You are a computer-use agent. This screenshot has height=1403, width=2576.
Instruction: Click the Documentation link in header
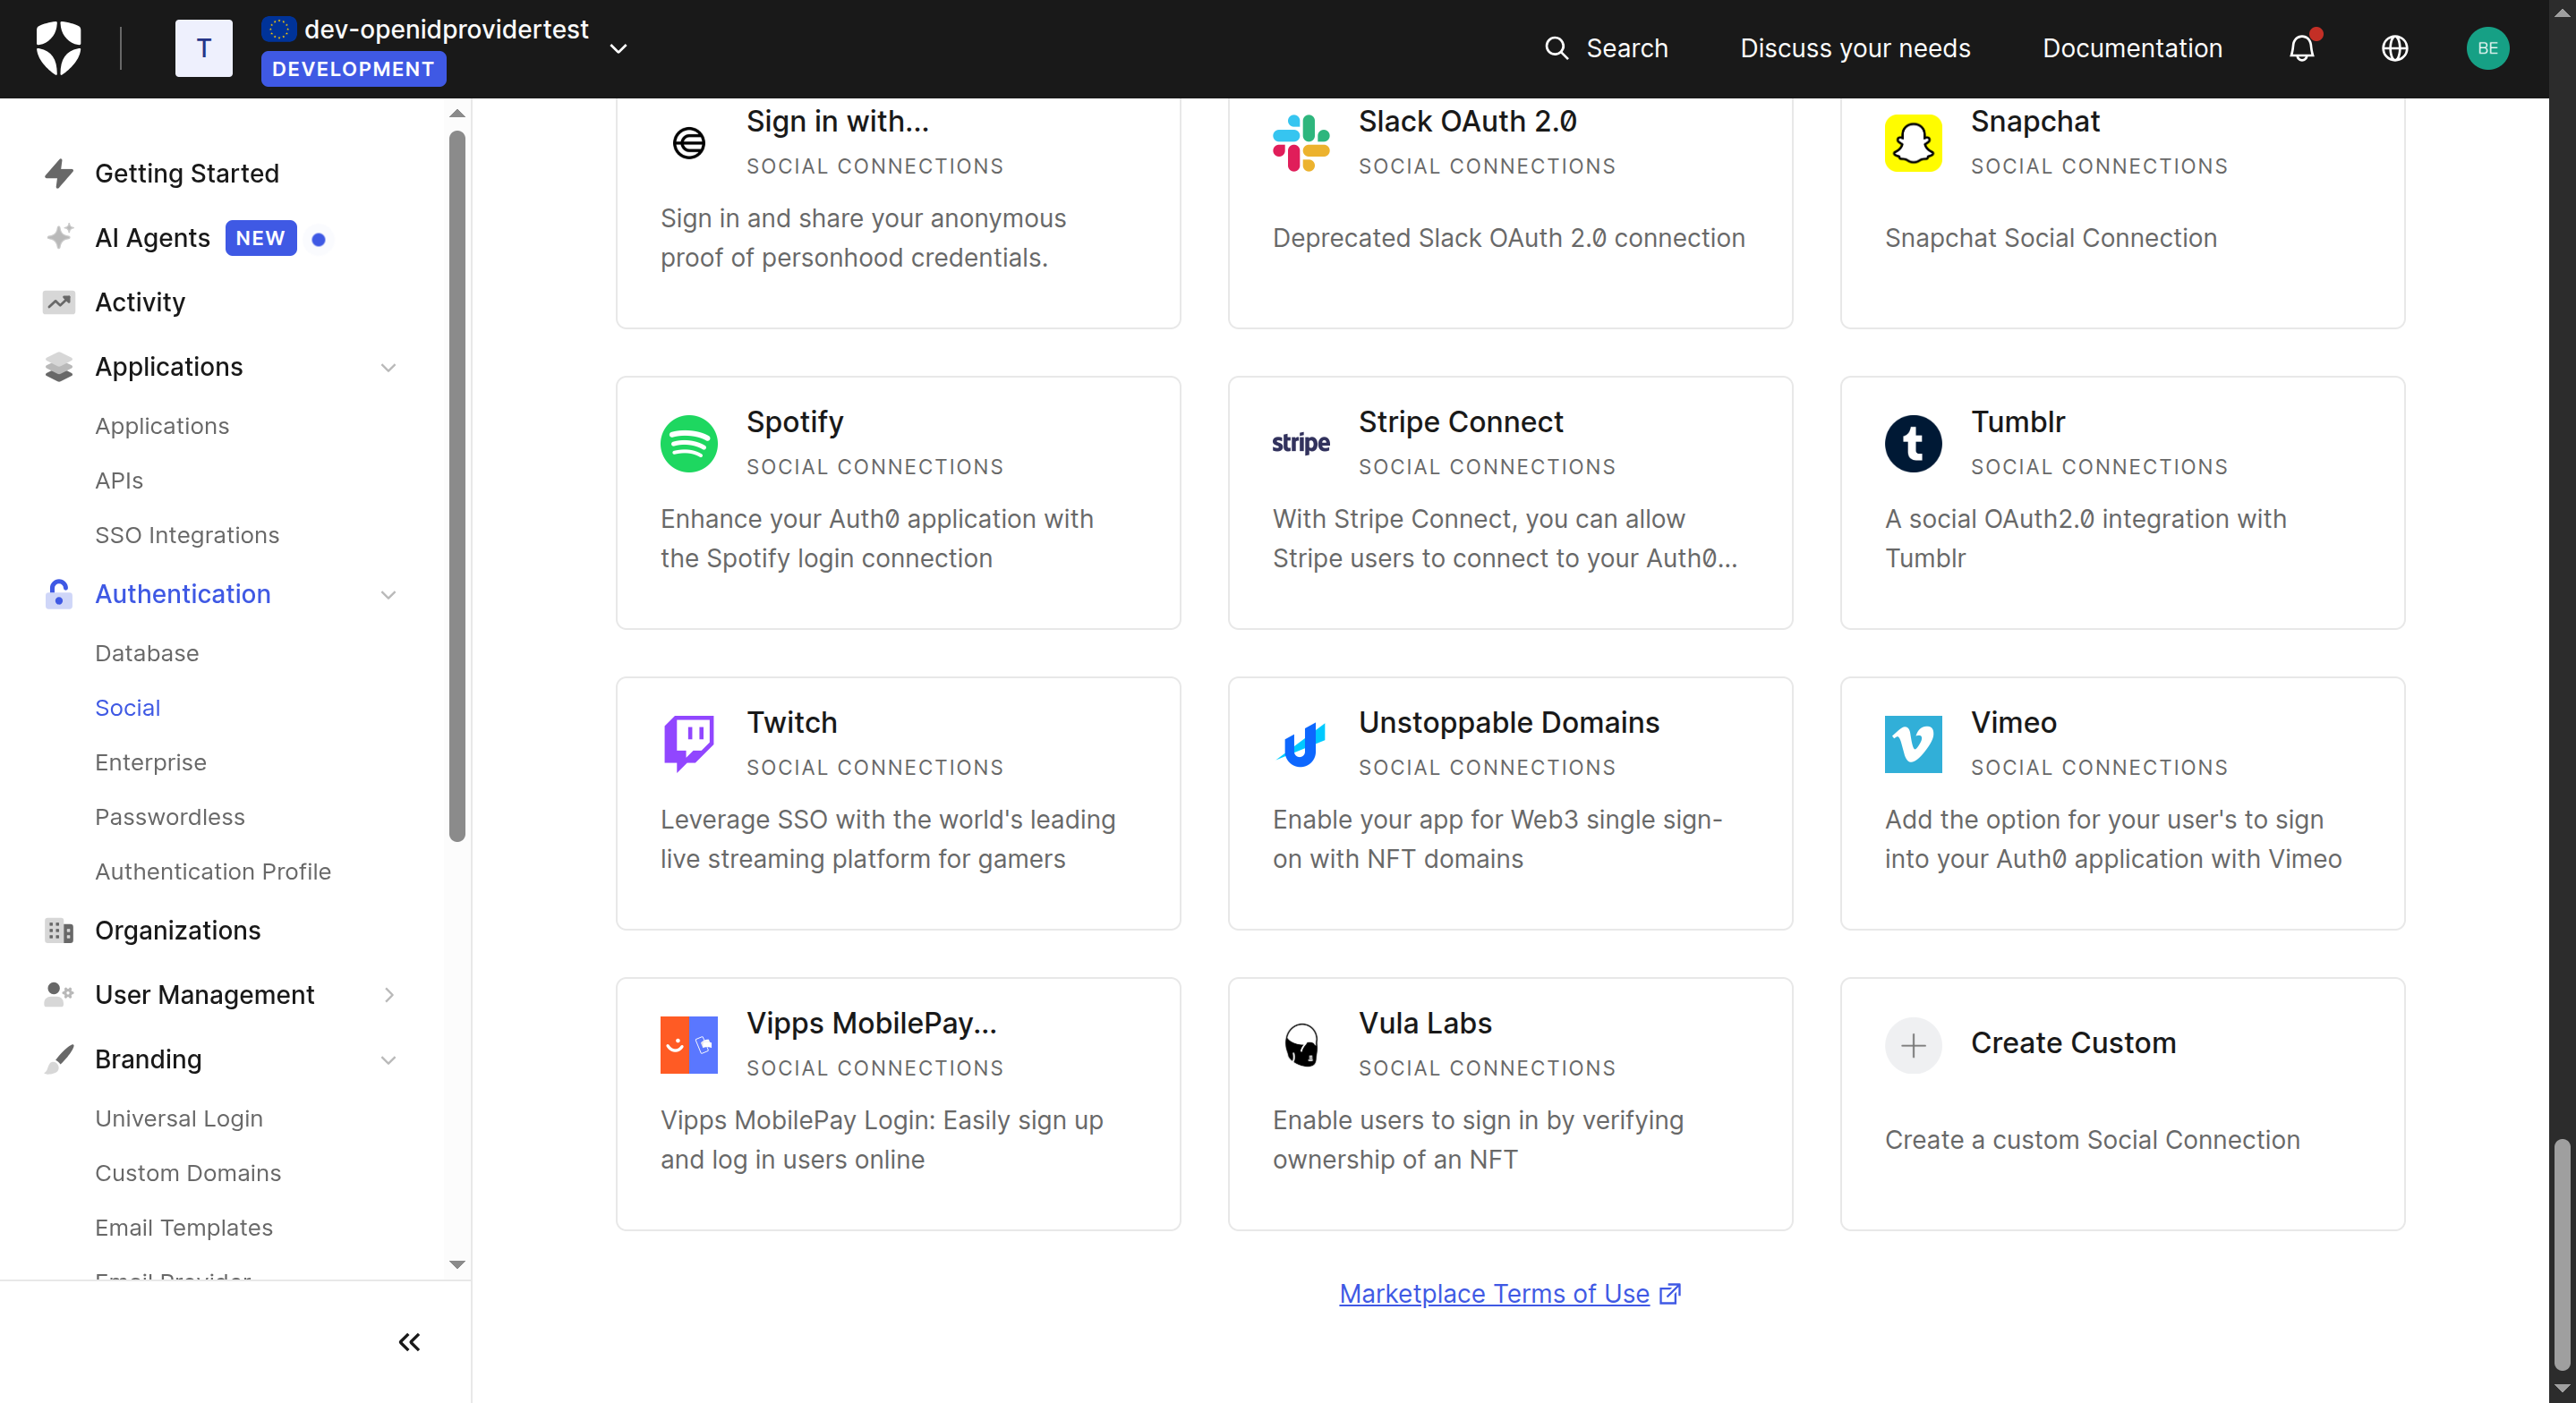click(x=2131, y=48)
